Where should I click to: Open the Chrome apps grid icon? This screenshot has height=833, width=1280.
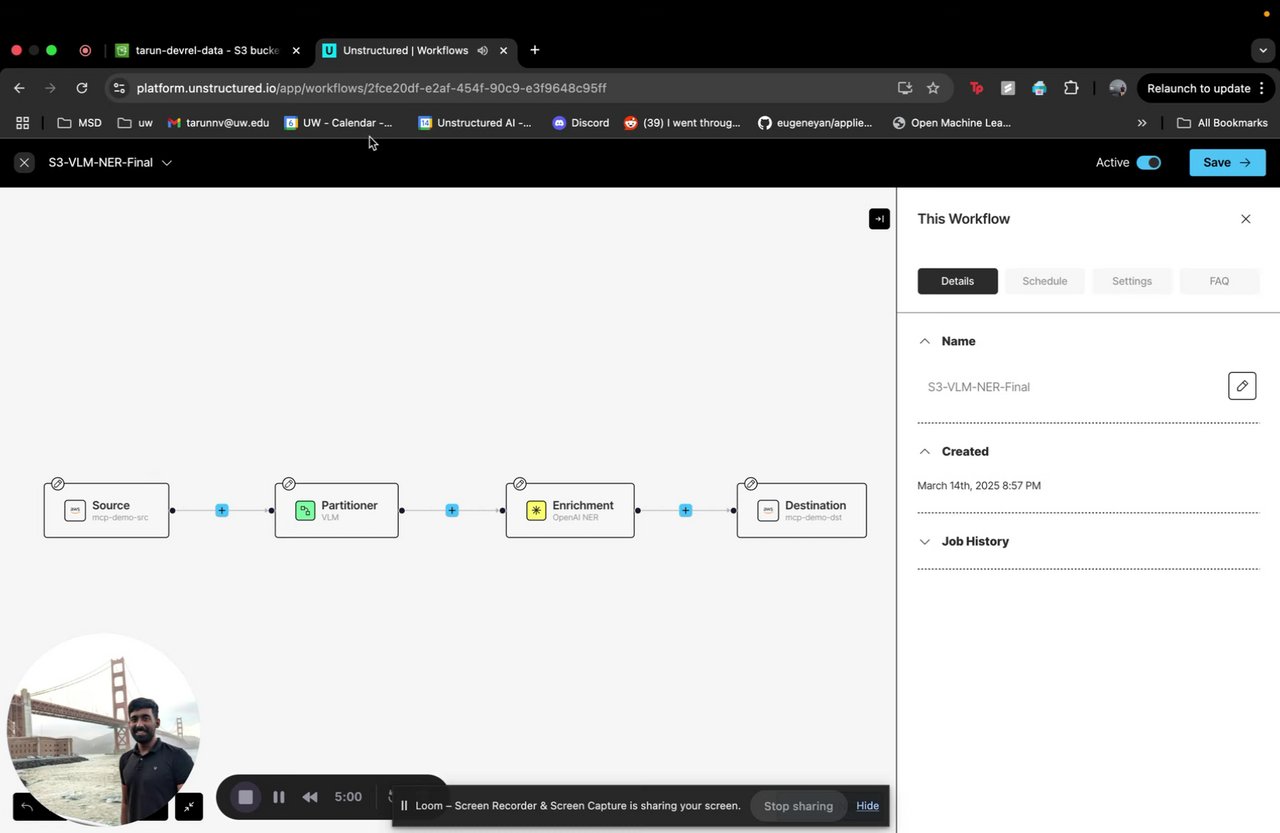point(22,123)
